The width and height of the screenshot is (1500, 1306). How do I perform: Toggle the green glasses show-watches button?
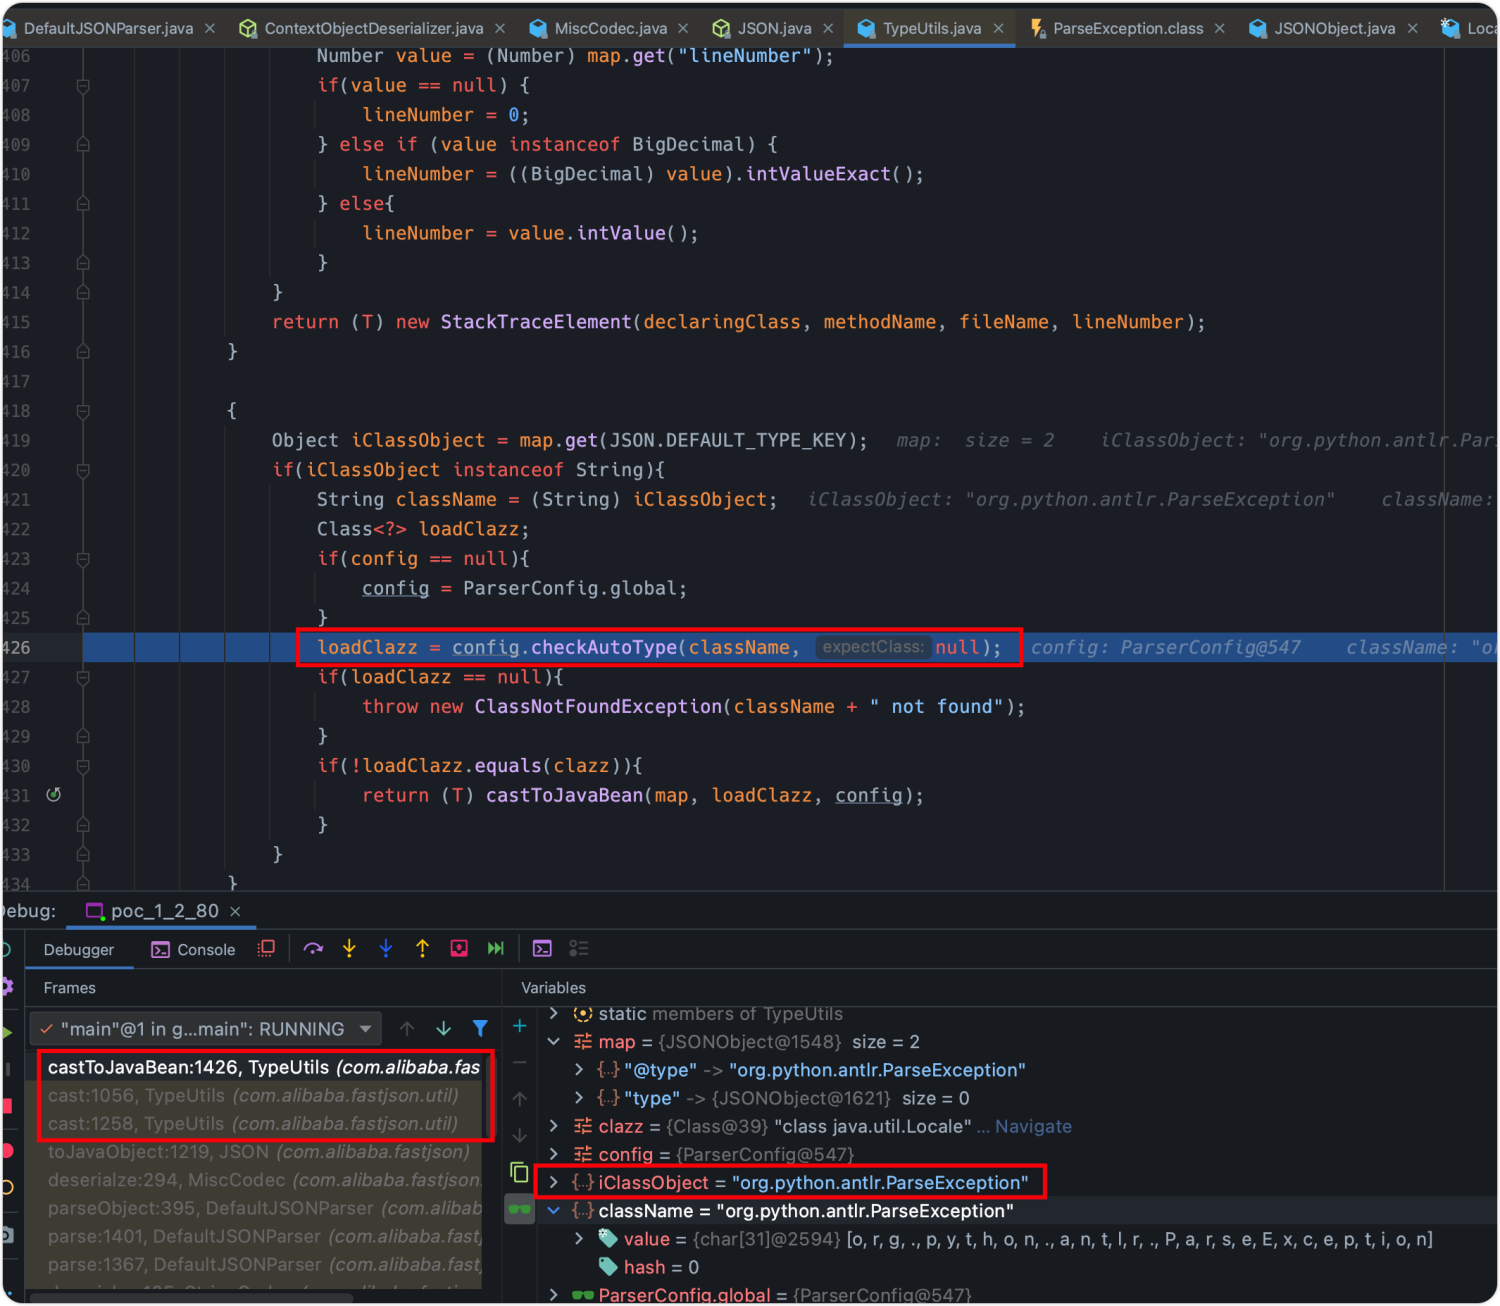pos(519,1209)
